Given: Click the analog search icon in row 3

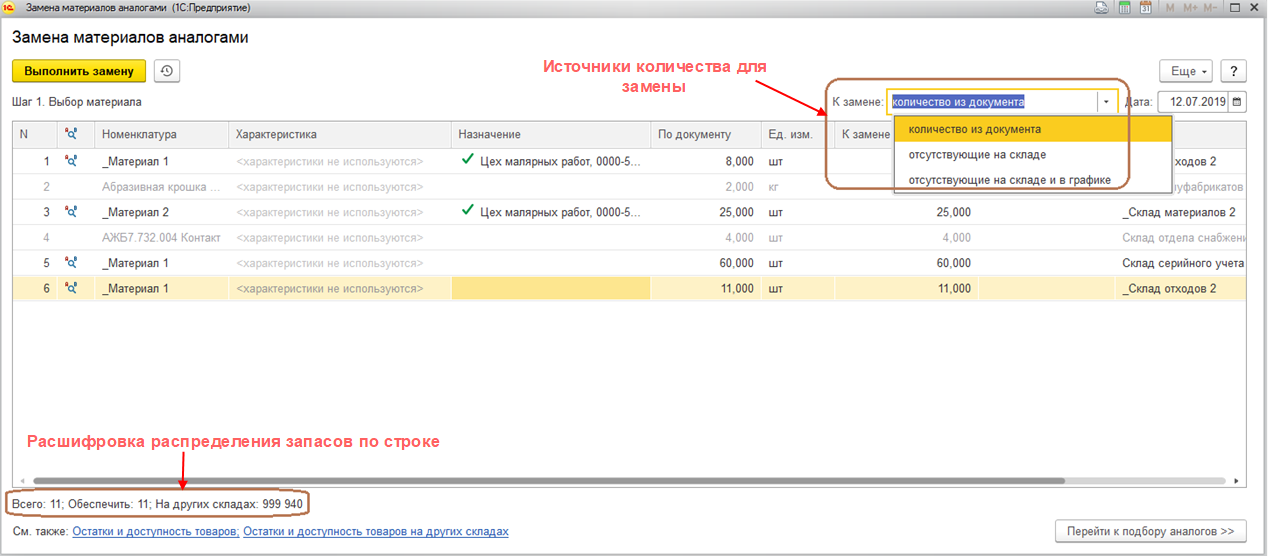Looking at the screenshot, I should point(71,212).
